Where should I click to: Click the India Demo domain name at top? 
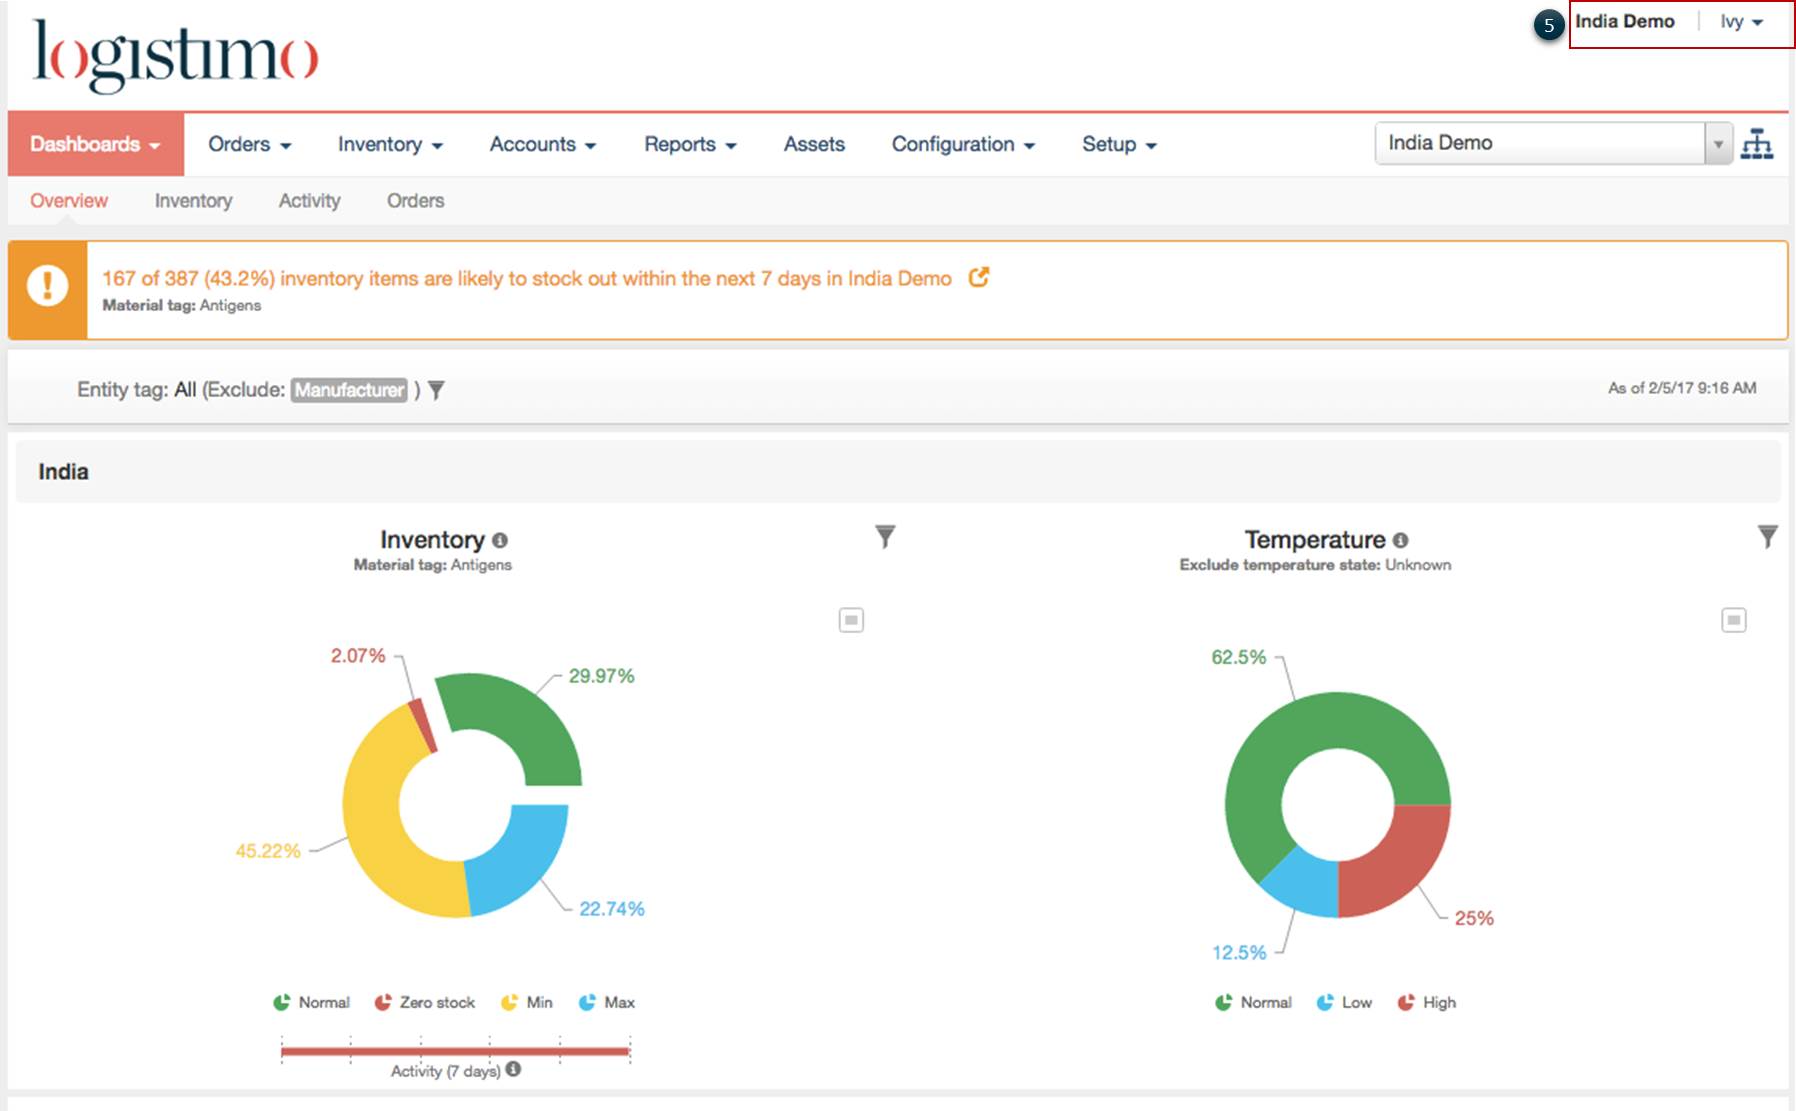tap(1625, 22)
